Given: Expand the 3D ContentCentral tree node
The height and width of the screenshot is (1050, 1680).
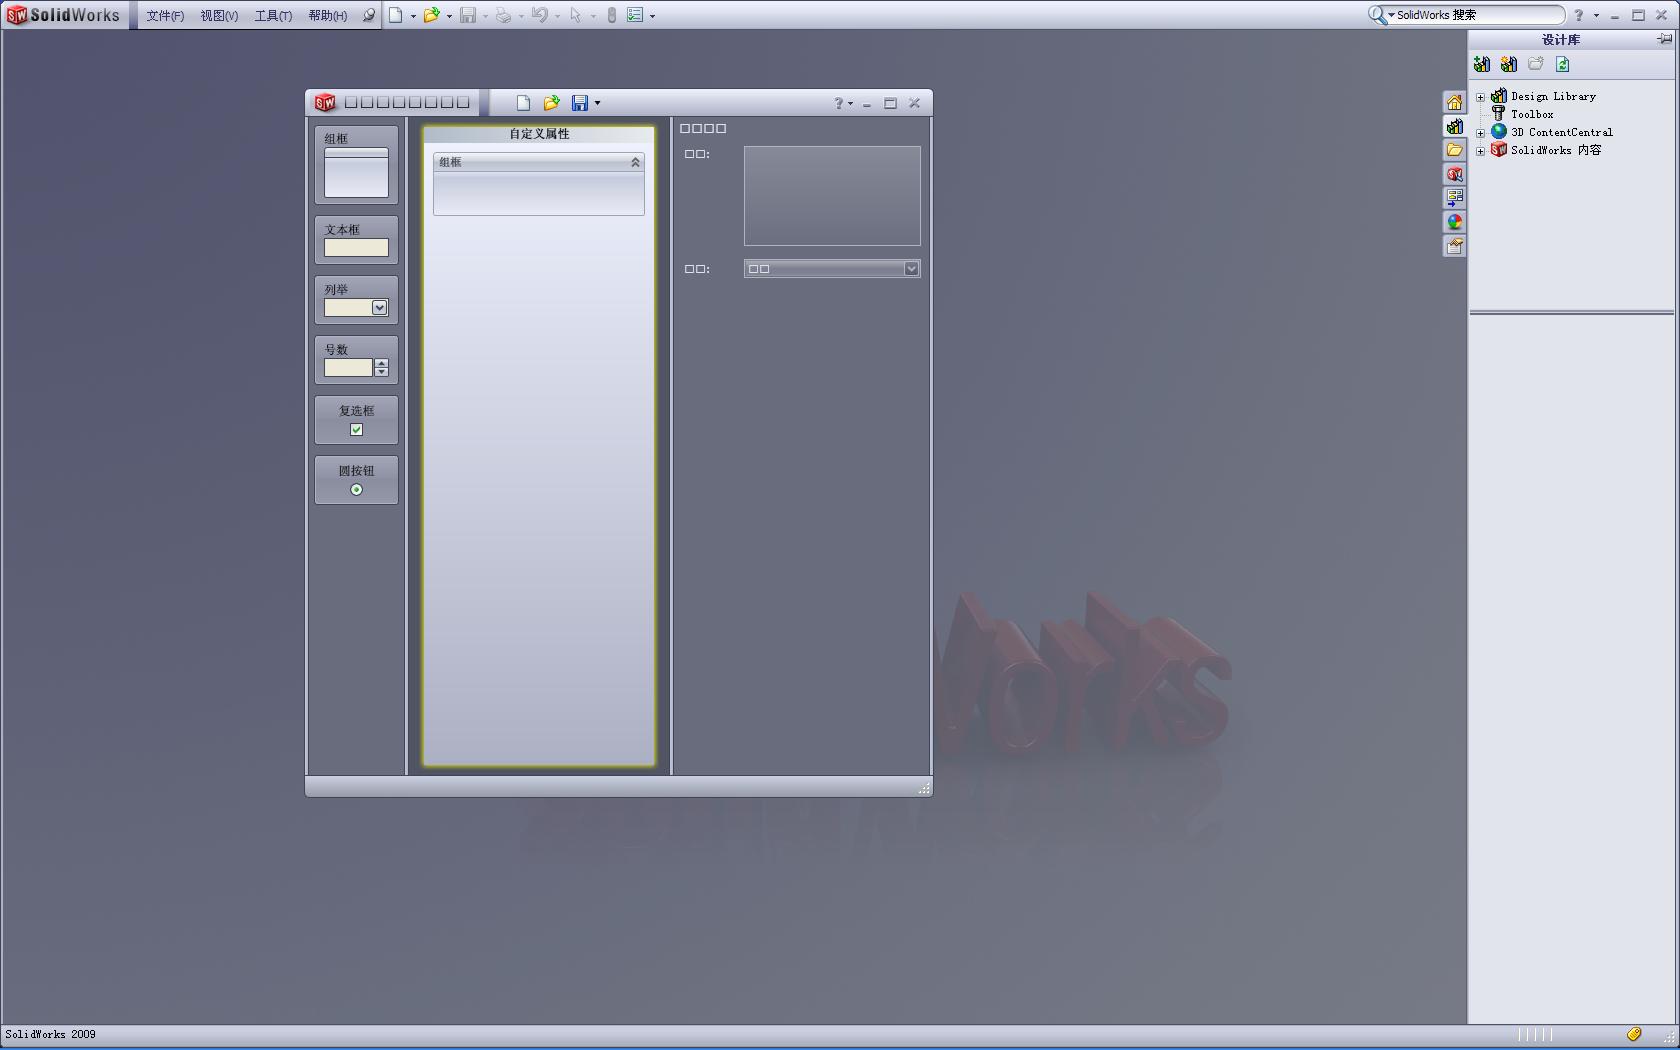Looking at the screenshot, I should [x=1481, y=133].
